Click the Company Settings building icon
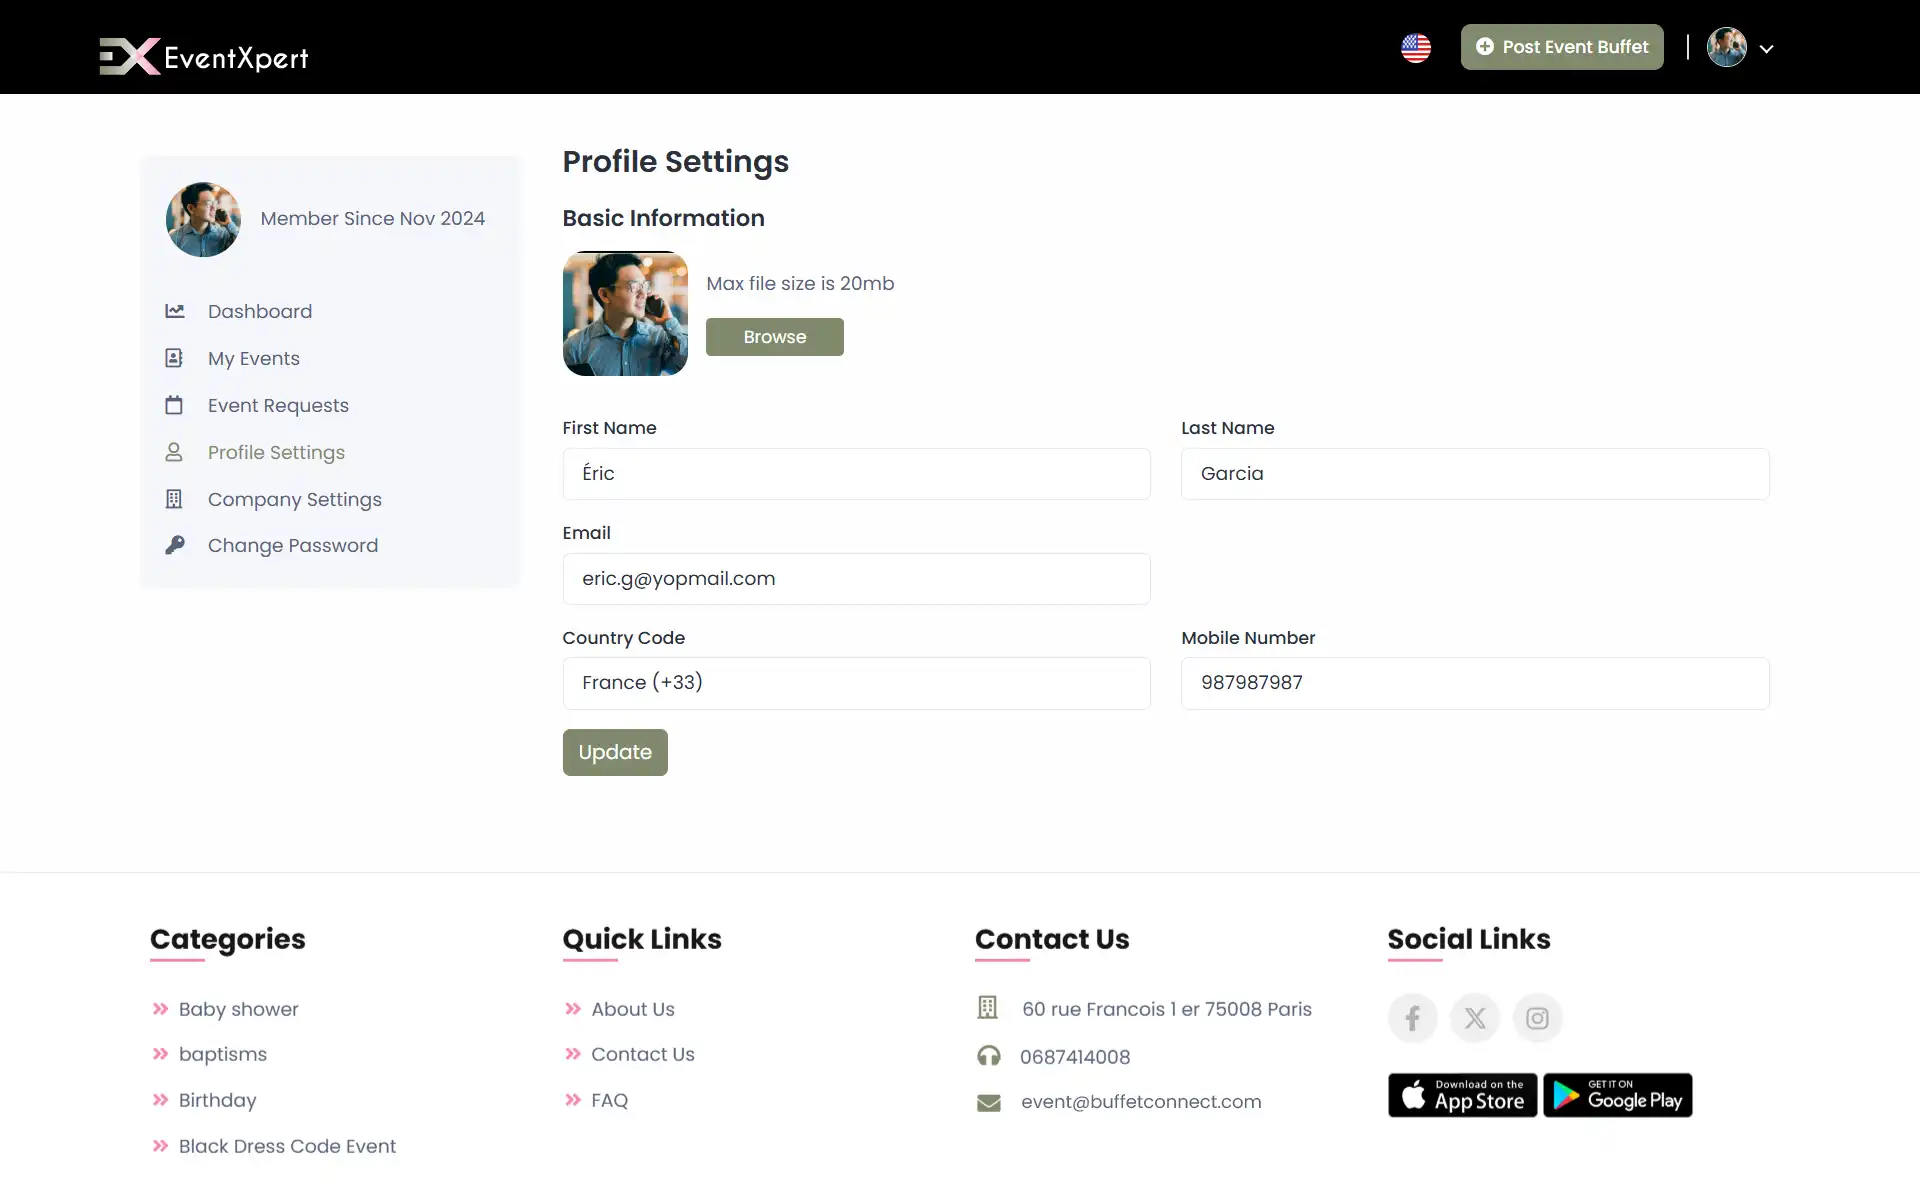 tap(175, 499)
